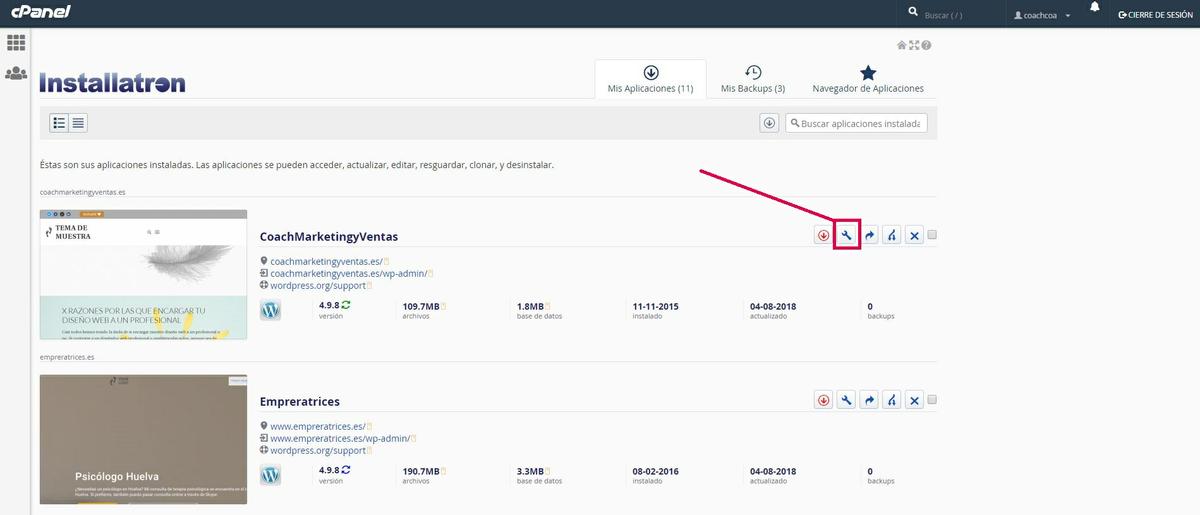1200x515 pixels.
Task: Click the WordPress logo for CoachMarketingyVentas
Action: pos(270,310)
